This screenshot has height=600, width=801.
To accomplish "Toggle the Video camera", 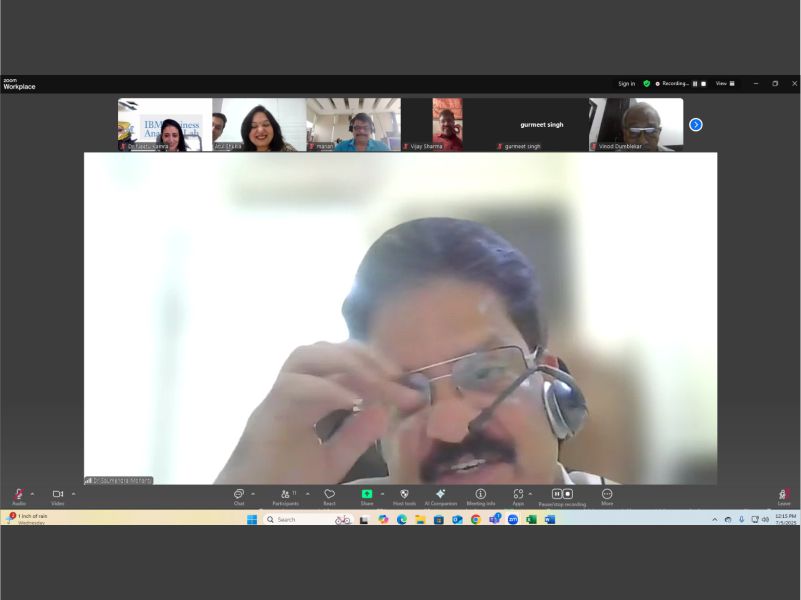I will coord(58,495).
